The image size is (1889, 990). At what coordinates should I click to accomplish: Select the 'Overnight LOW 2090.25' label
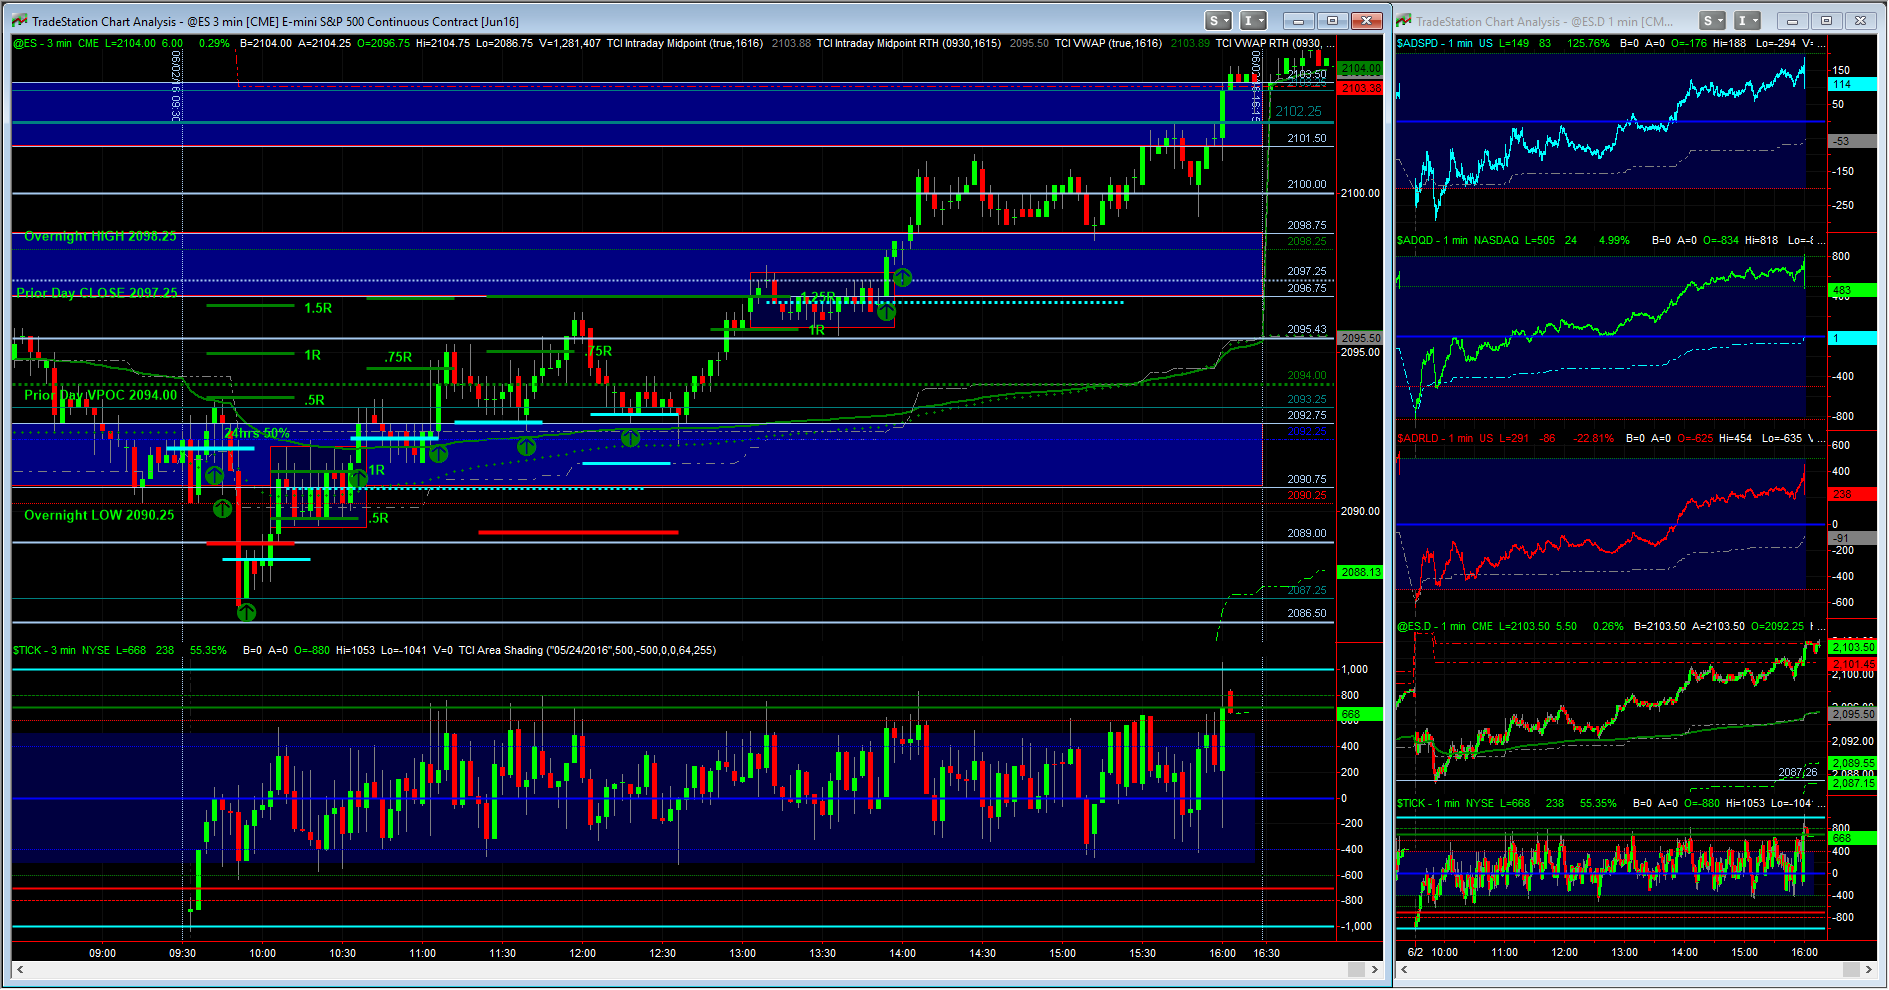pyautogui.click(x=99, y=515)
